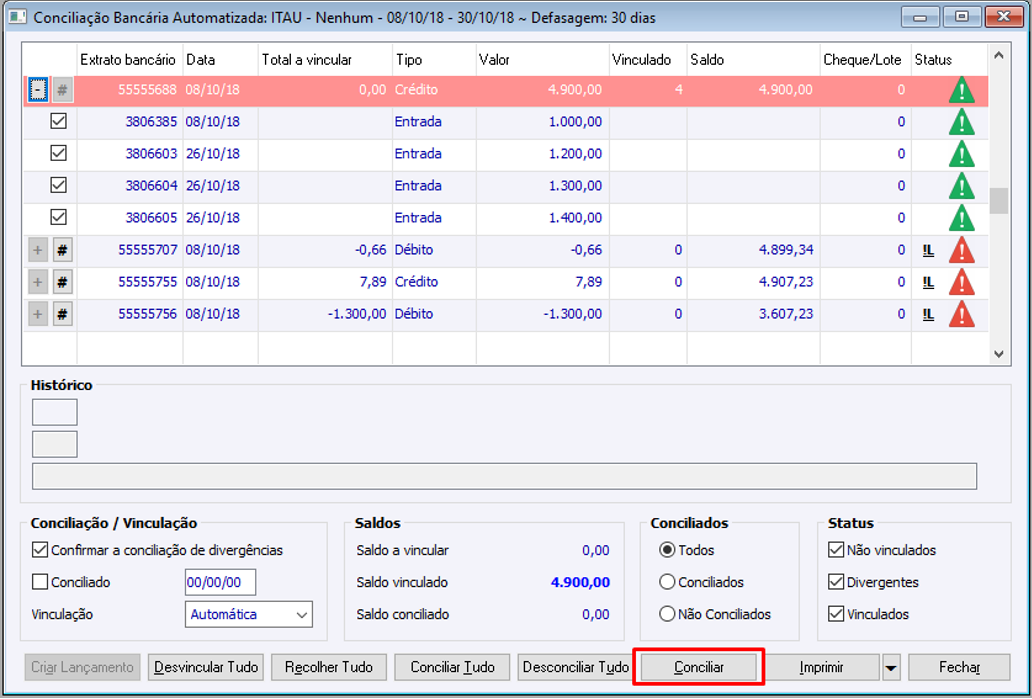Uncheck the entry 3806385 checkbox
This screenshot has width=1032, height=699.
[59, 121]
